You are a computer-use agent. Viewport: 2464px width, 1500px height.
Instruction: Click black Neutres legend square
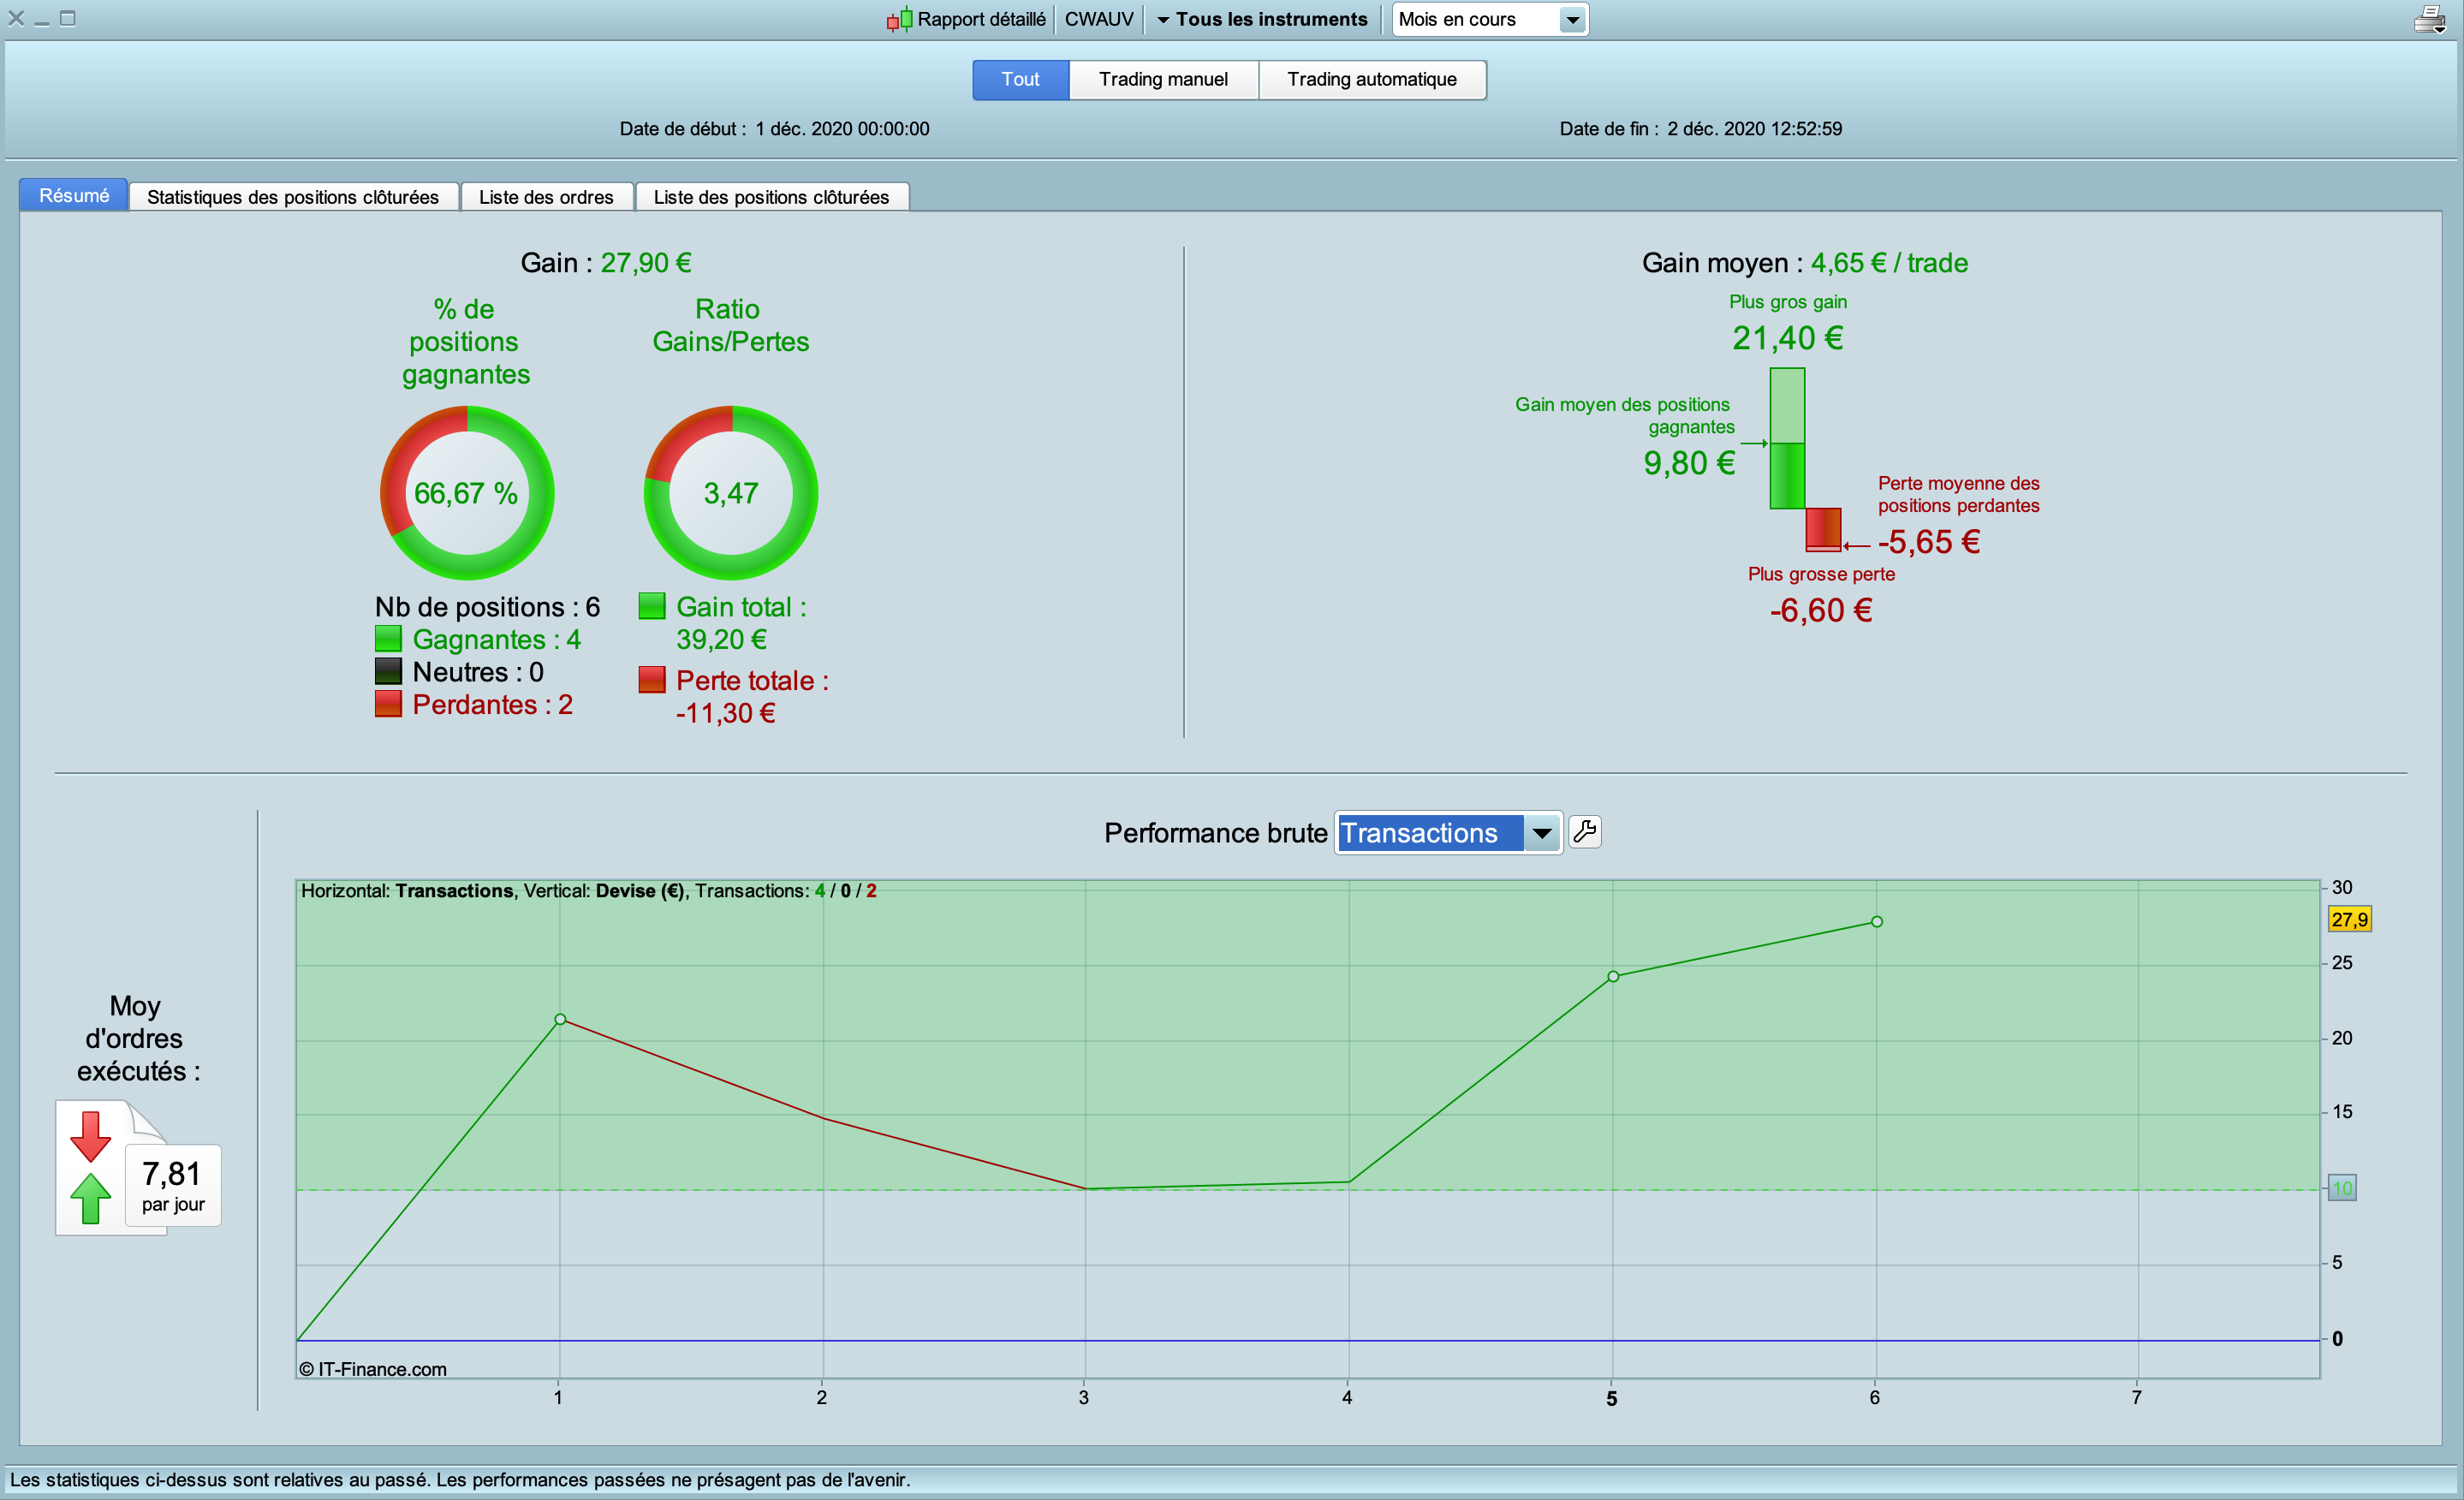(388, 671)
